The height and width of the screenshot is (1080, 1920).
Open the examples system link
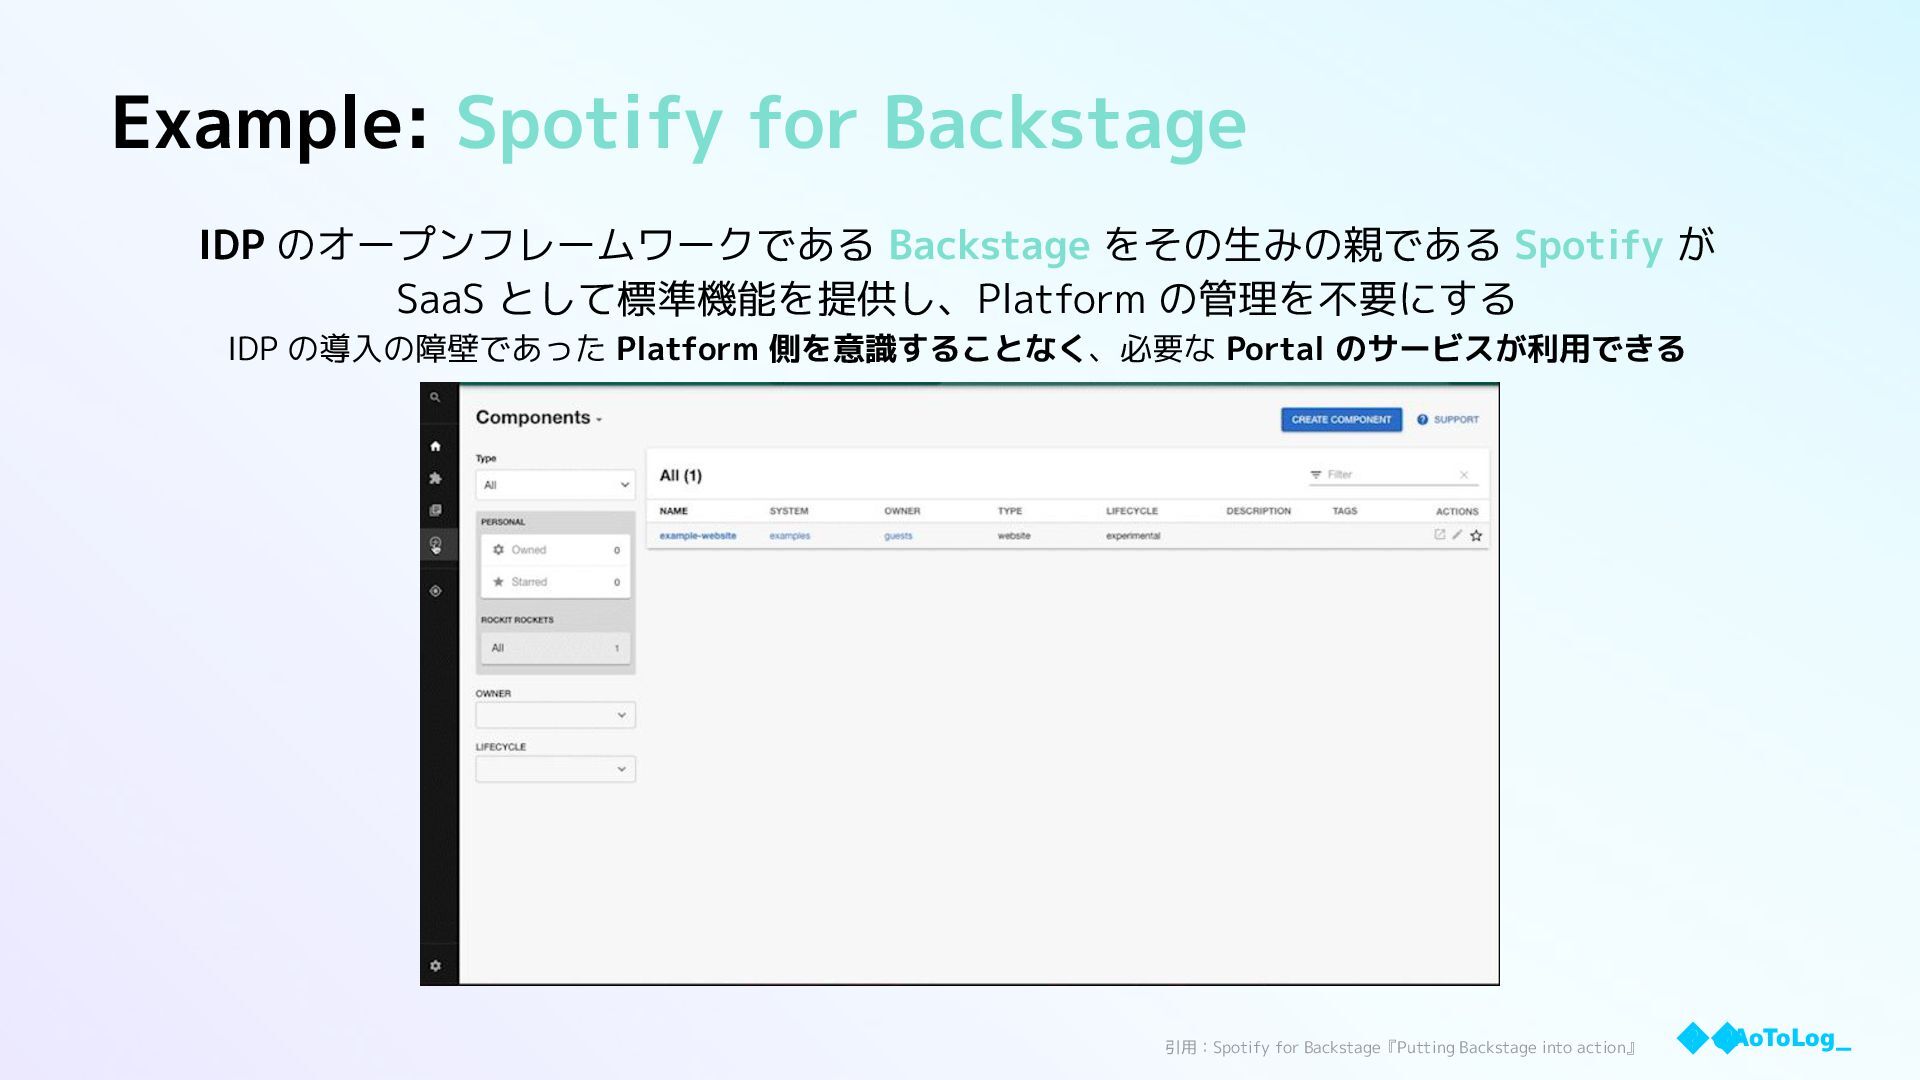[790, 536]
